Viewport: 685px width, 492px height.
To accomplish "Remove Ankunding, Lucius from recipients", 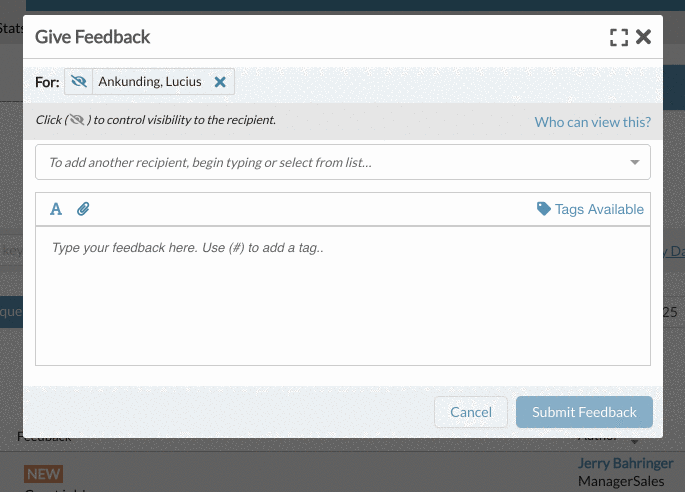I will click(x=220, y=82).
